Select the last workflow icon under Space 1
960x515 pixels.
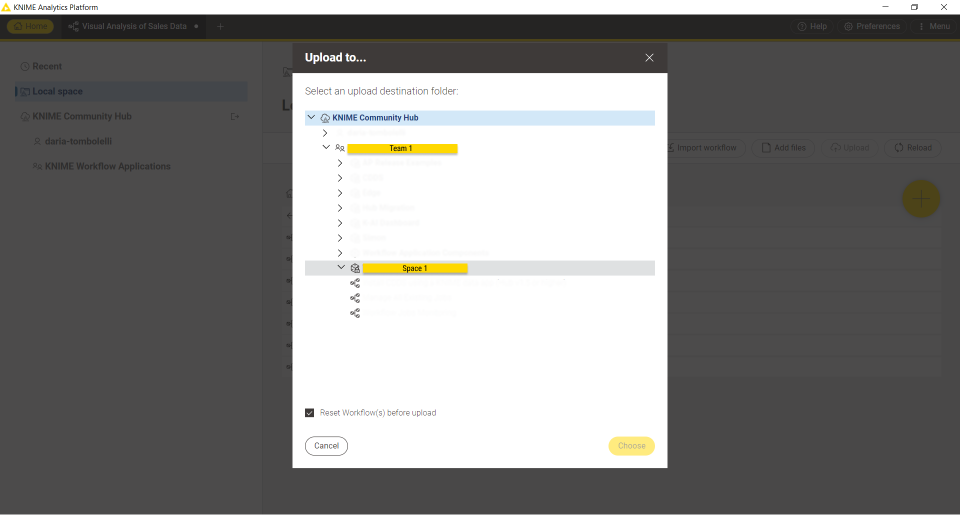355,313
